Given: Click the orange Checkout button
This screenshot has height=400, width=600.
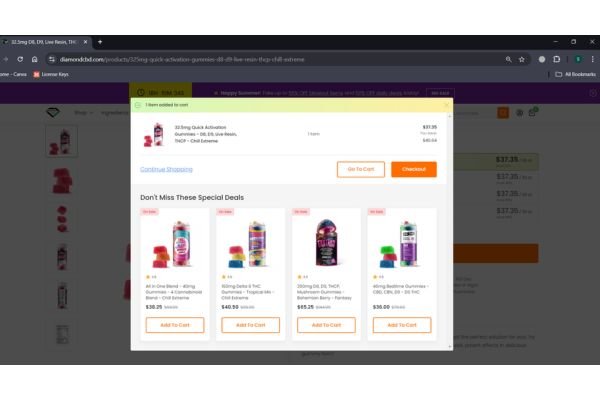Looking at the screenshot, I should pyautogui.click(x=414, y=169).
